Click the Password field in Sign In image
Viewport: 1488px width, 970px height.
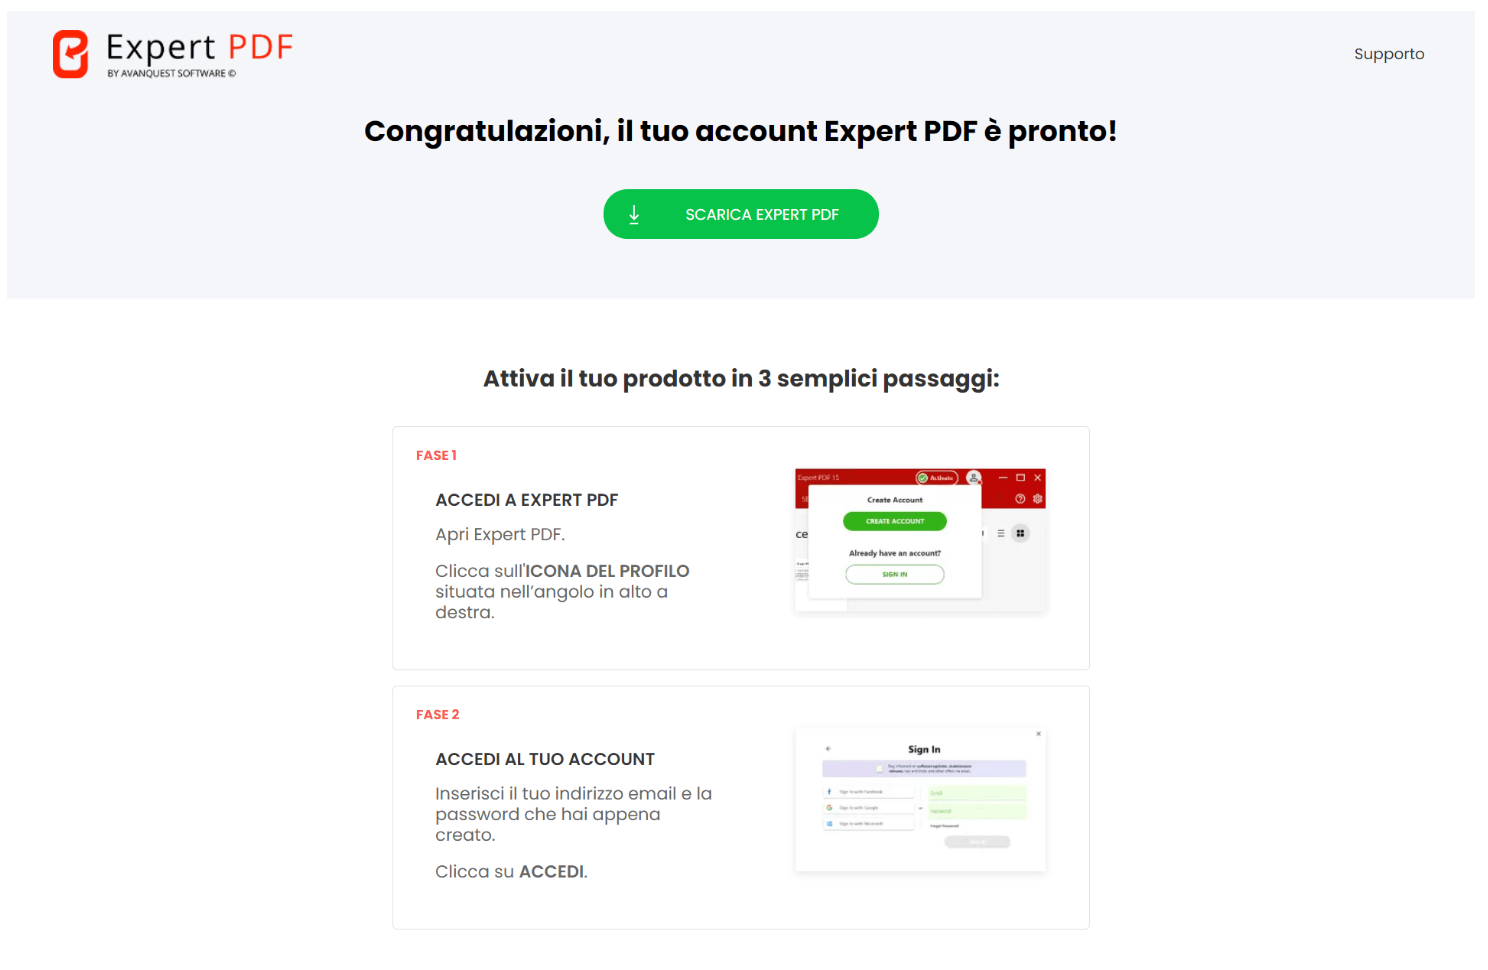[977, 811]
